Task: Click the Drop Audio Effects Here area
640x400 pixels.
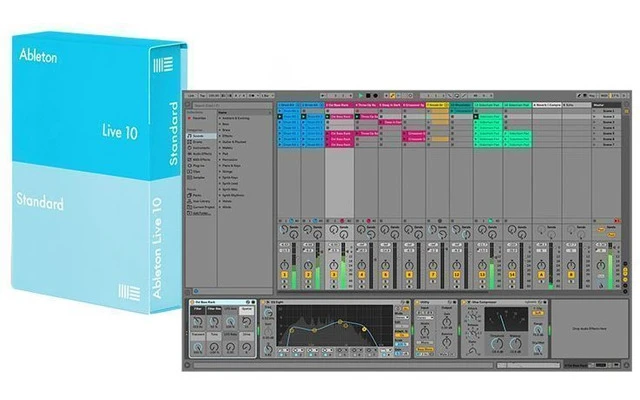Action: (589, 329)
